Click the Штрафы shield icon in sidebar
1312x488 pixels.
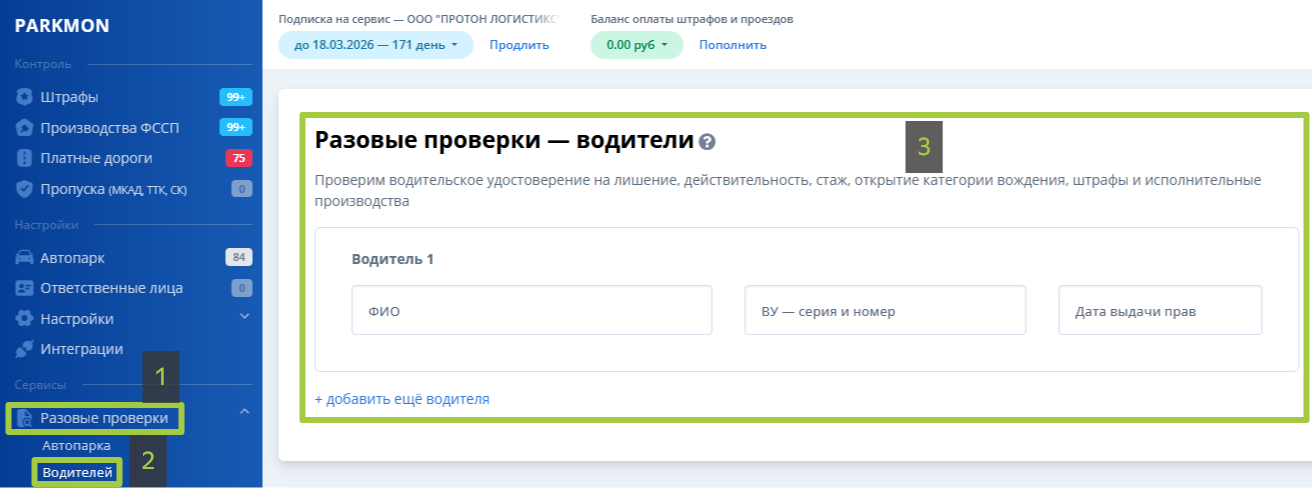point(25,97)
